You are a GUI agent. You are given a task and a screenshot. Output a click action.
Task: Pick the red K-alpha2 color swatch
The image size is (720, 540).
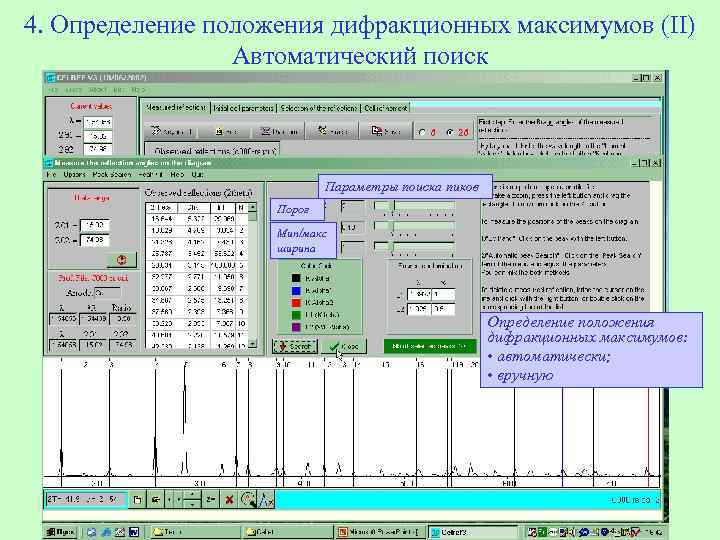[x=296, y=303]
